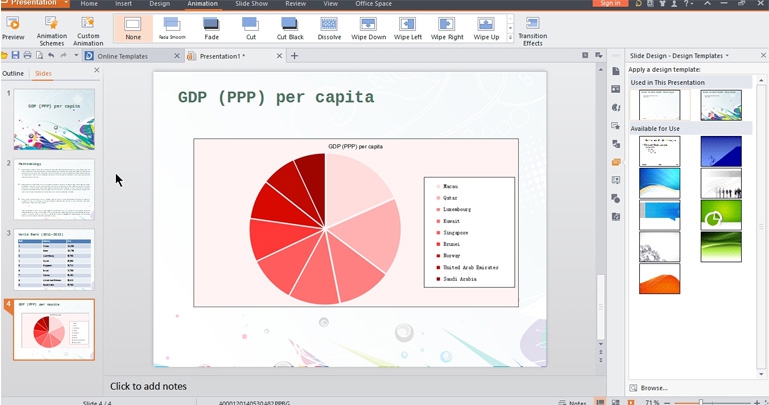Click the skin shirt icon in title bar

[x=662, y=3]
